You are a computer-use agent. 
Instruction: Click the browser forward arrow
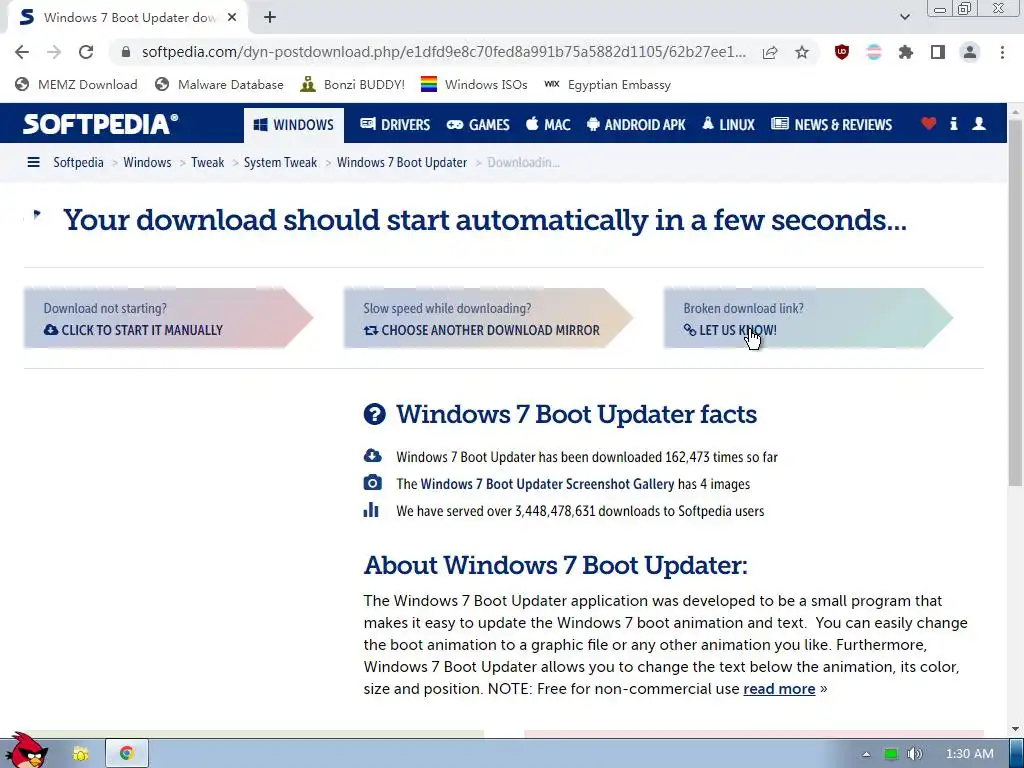coord(54,52)
